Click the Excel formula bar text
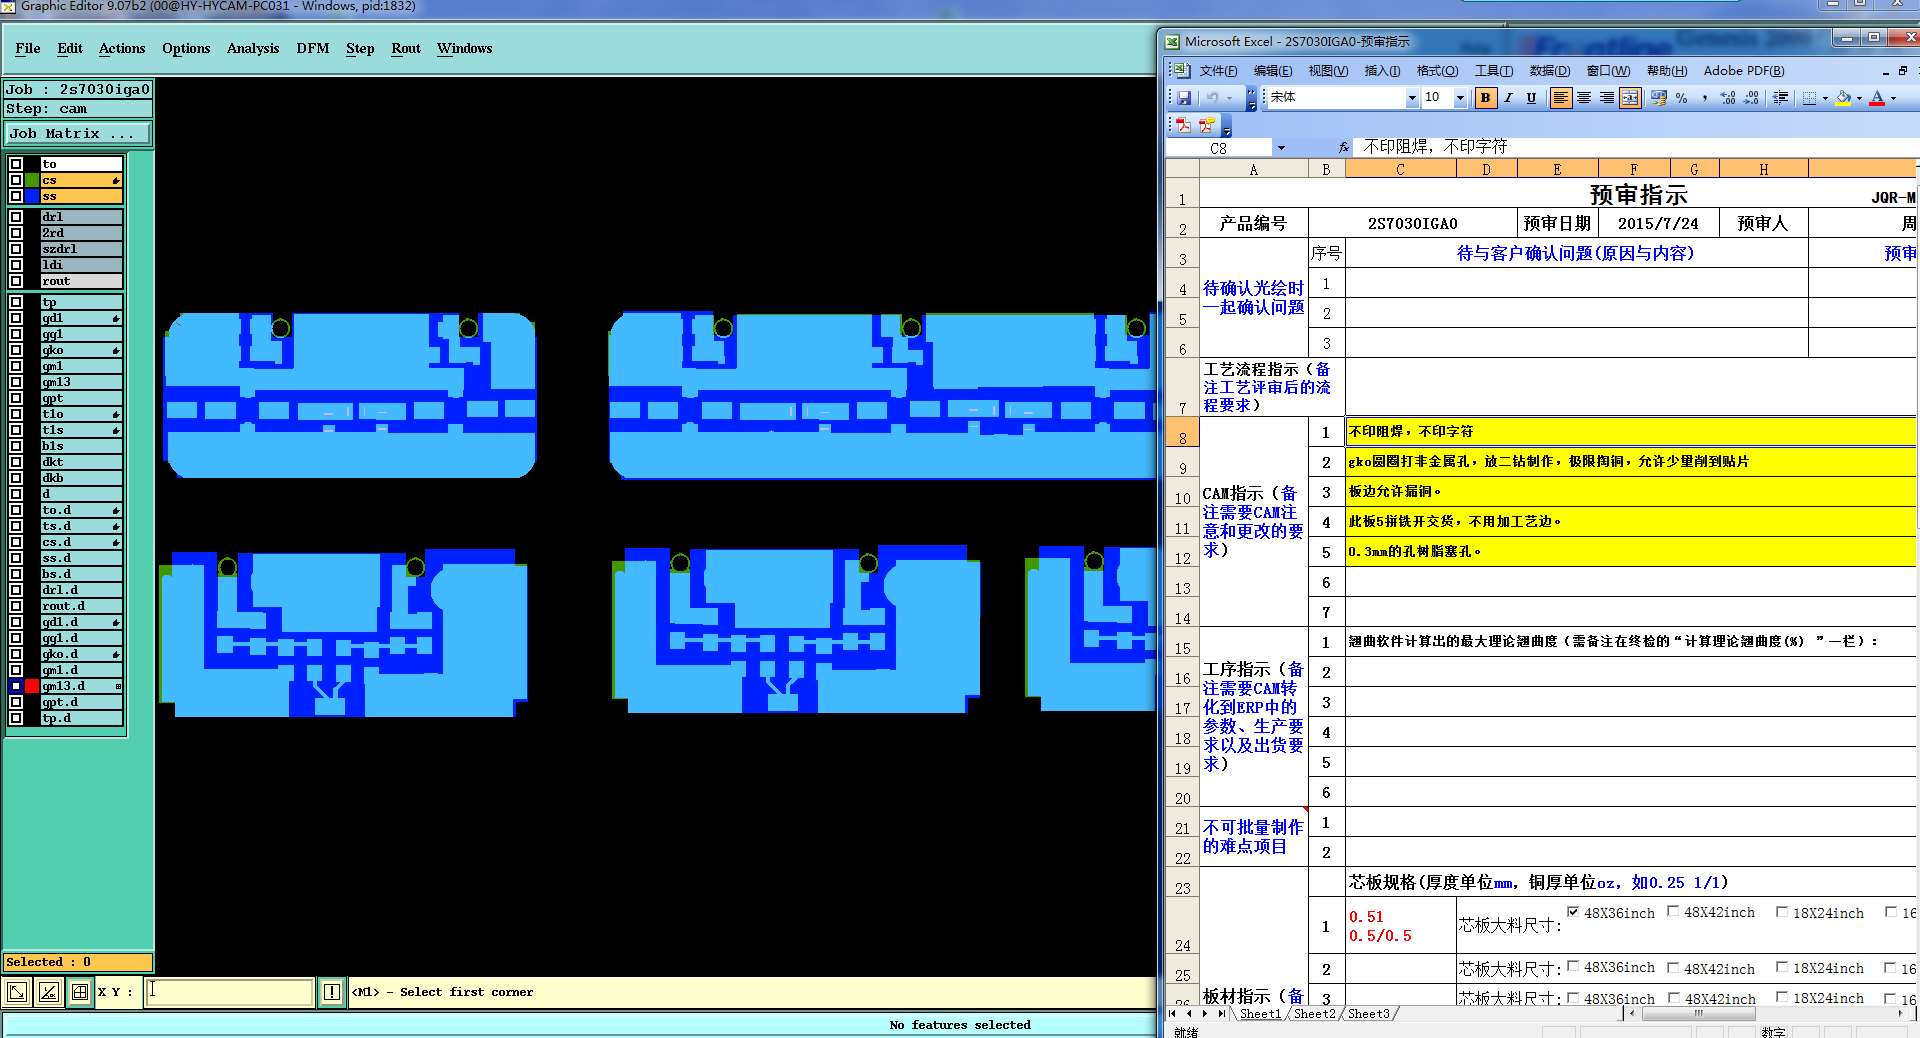Screen dimensions: 1920x1038 click(1435, 147)
